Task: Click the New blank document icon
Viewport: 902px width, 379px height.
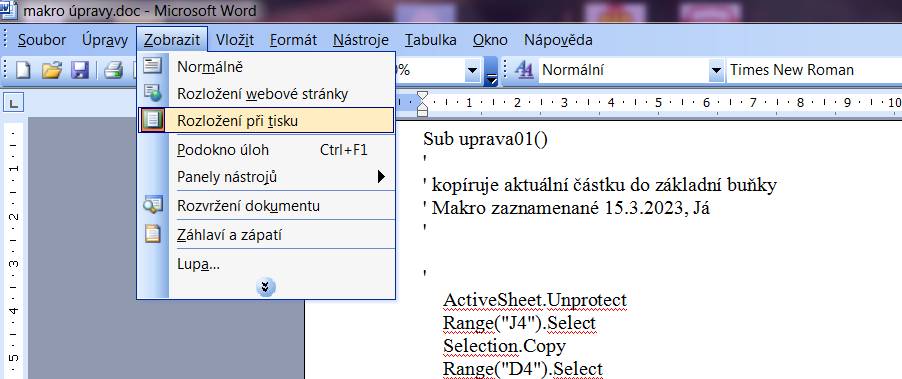Action: [x=24, y=70]
